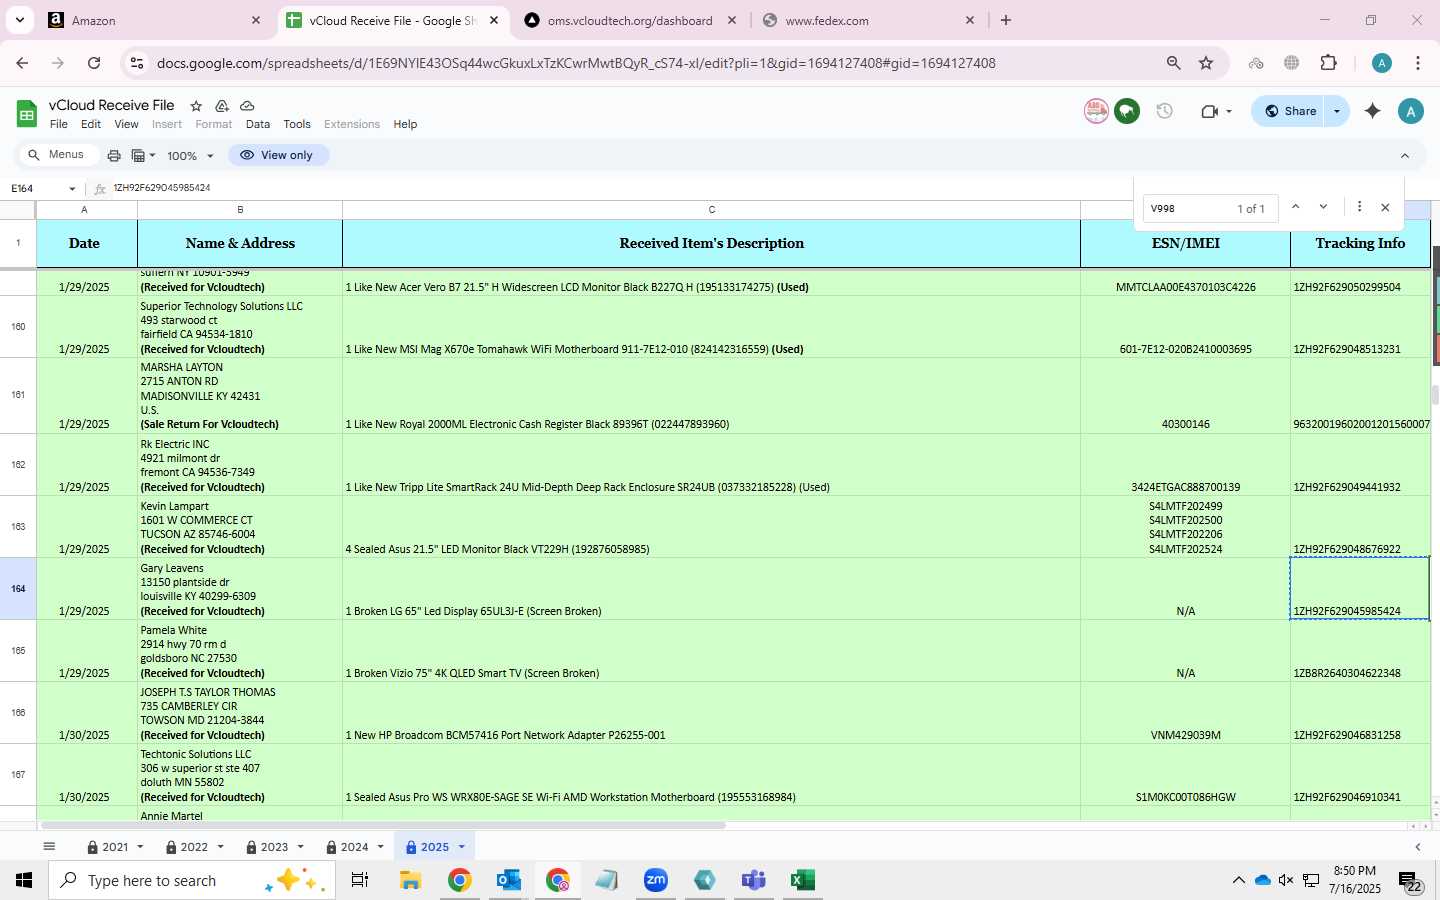The width and height of the screenshot is (1440, 900).
Task: Open the Chrome three-dot menu
Action: click(1418, 63)
